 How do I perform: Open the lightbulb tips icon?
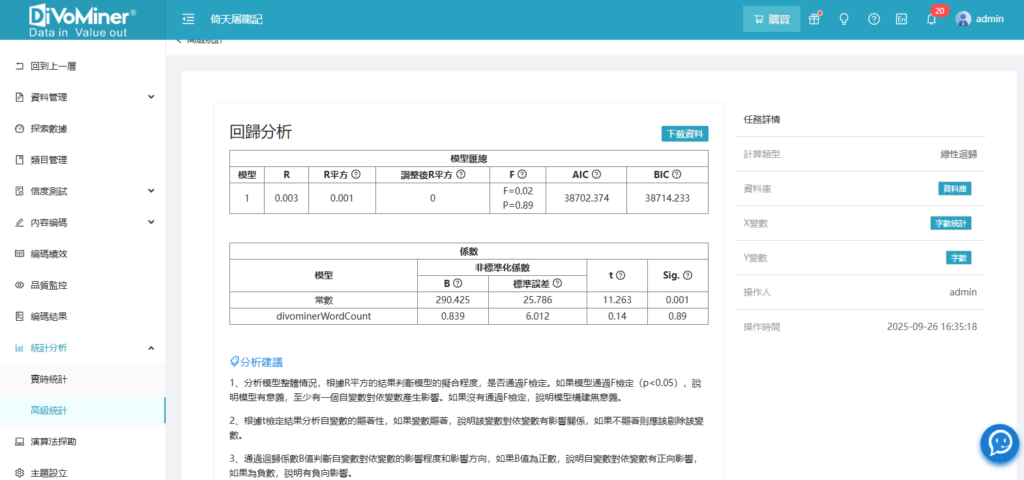click(x=843, y=19)
